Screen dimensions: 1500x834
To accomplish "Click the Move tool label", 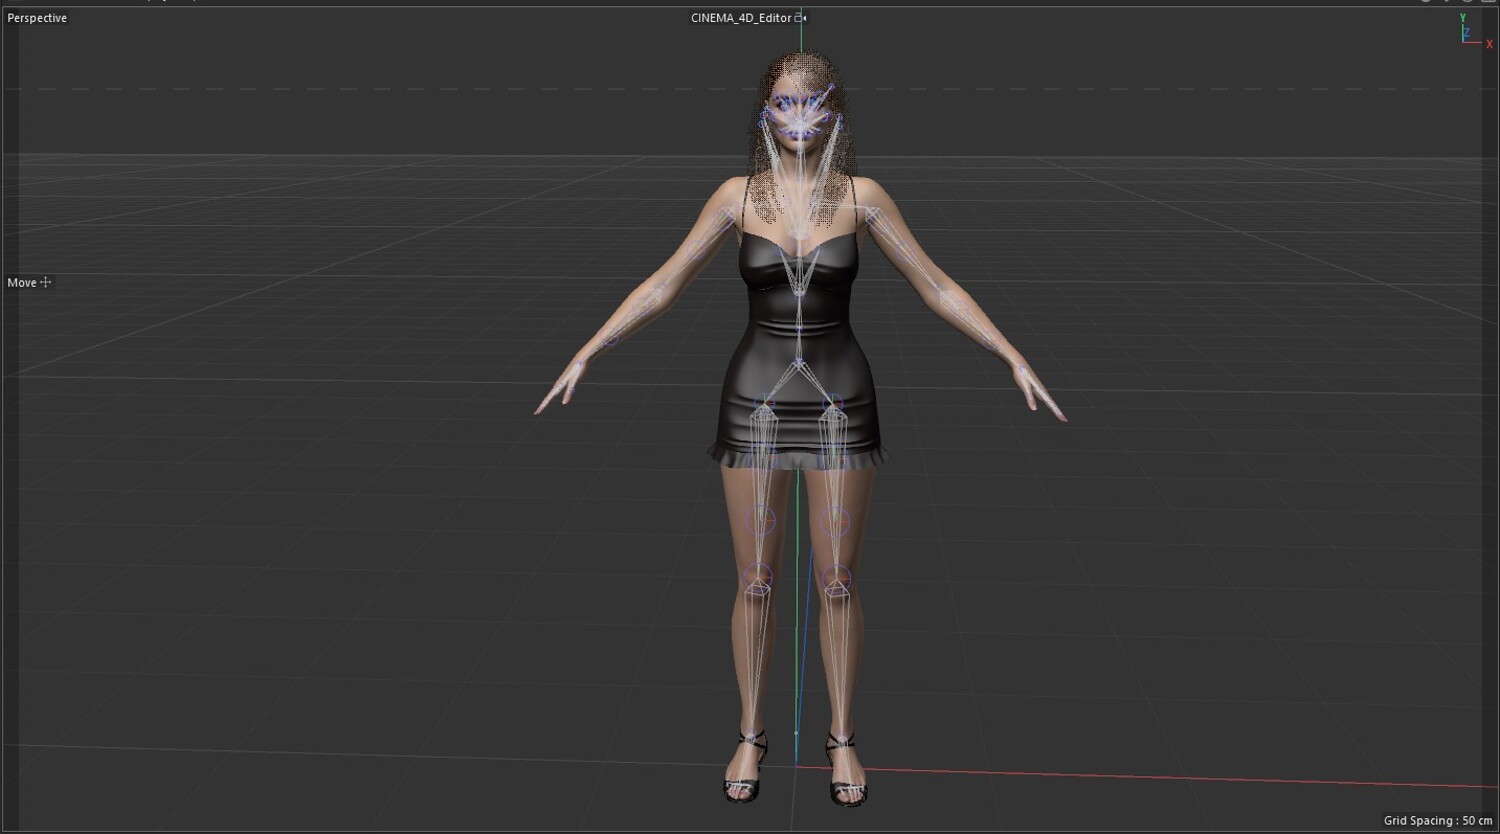I will [x=22, y=283].
